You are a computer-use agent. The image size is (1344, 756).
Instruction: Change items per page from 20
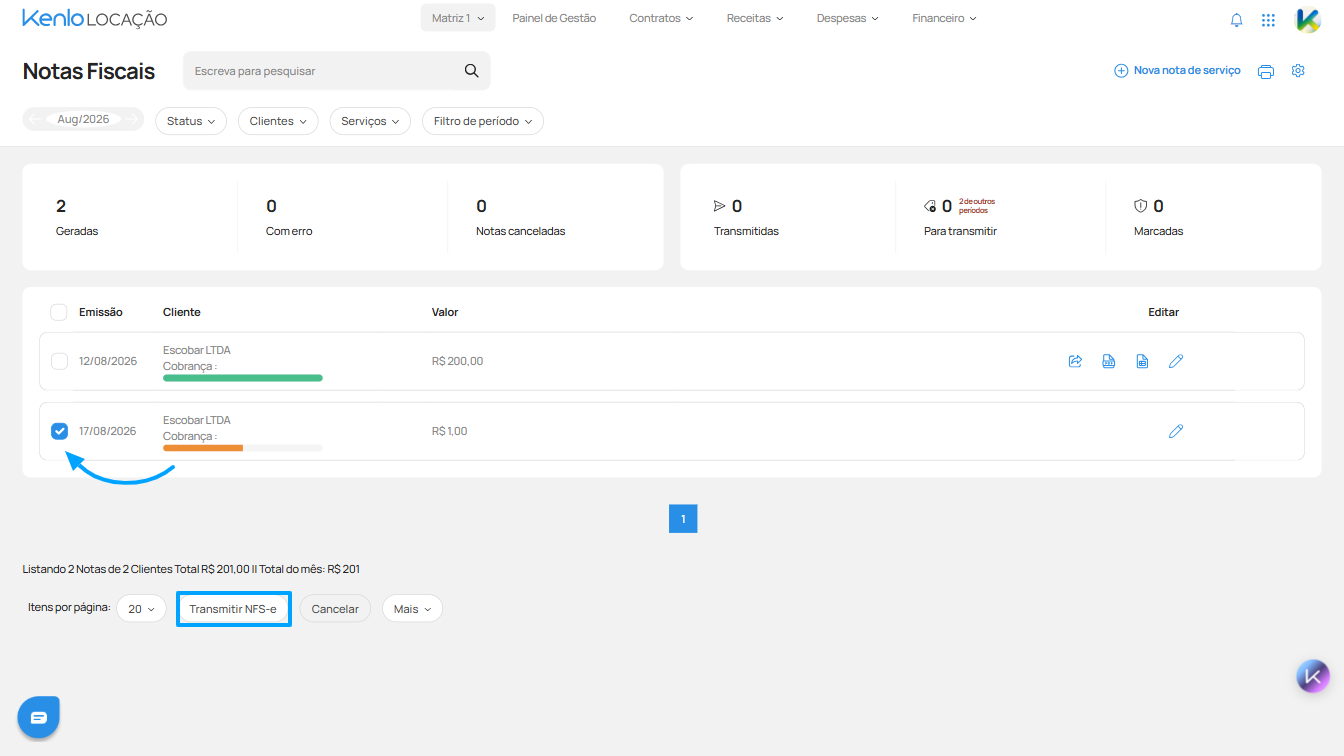pyautogui.click(x=141, y=609)
